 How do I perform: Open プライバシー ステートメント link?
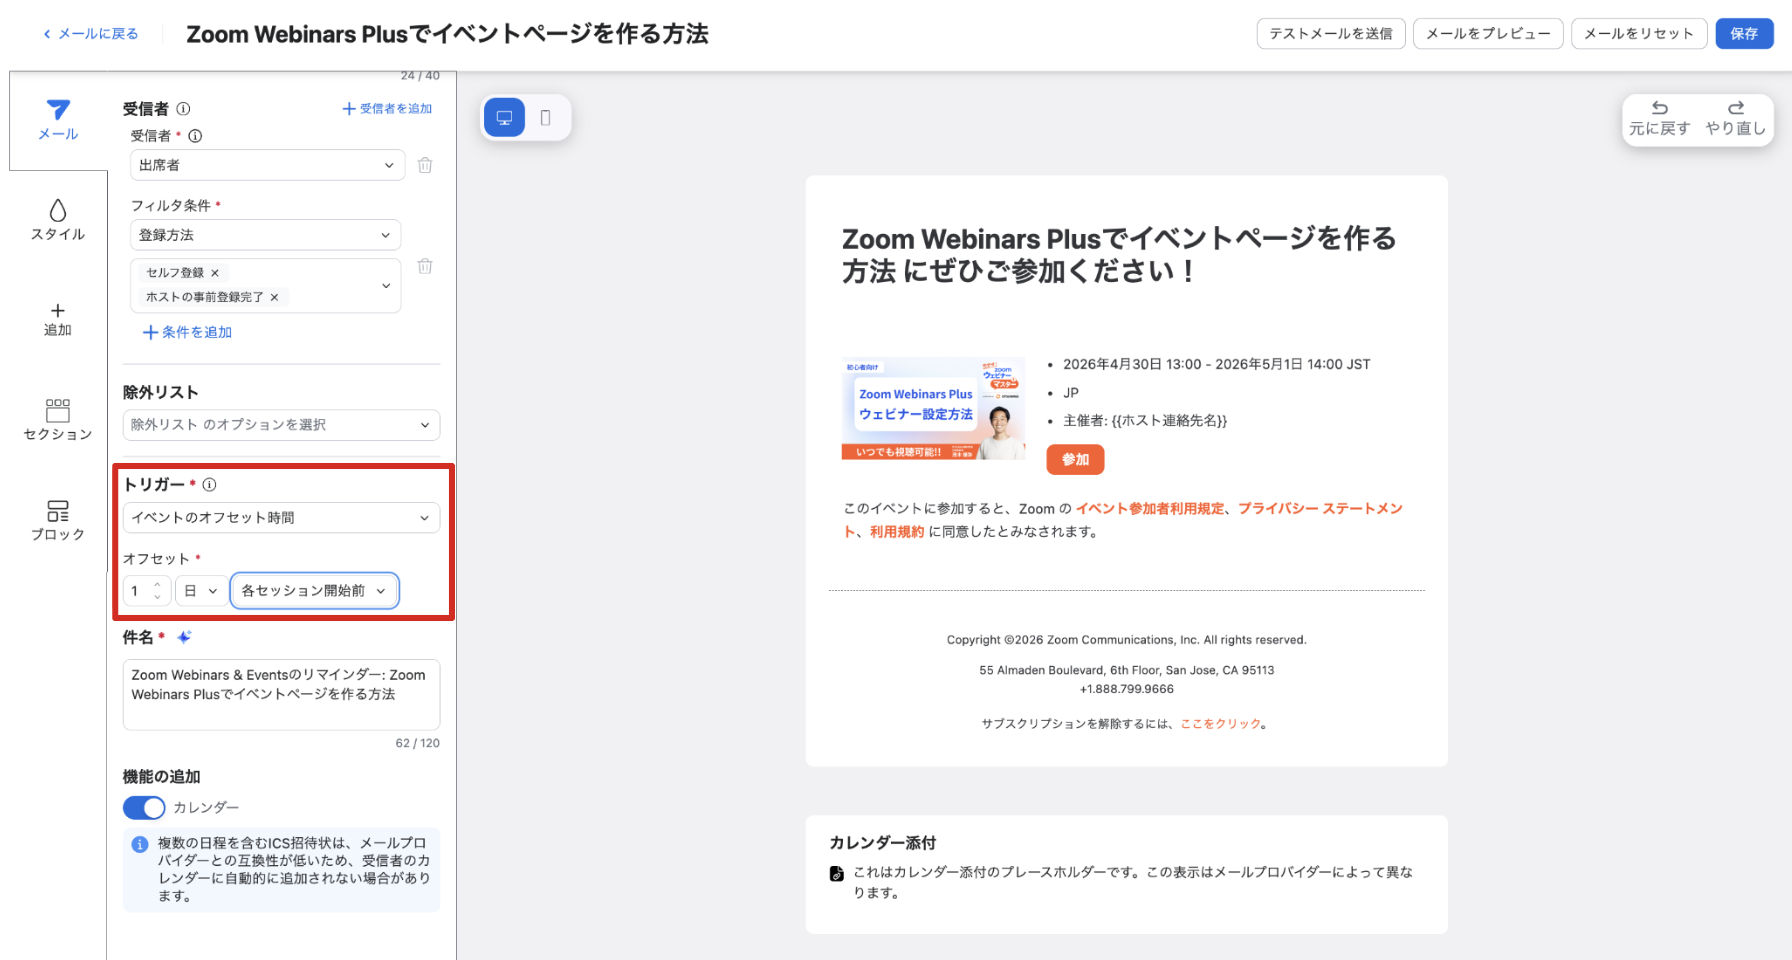(1320, 509)
